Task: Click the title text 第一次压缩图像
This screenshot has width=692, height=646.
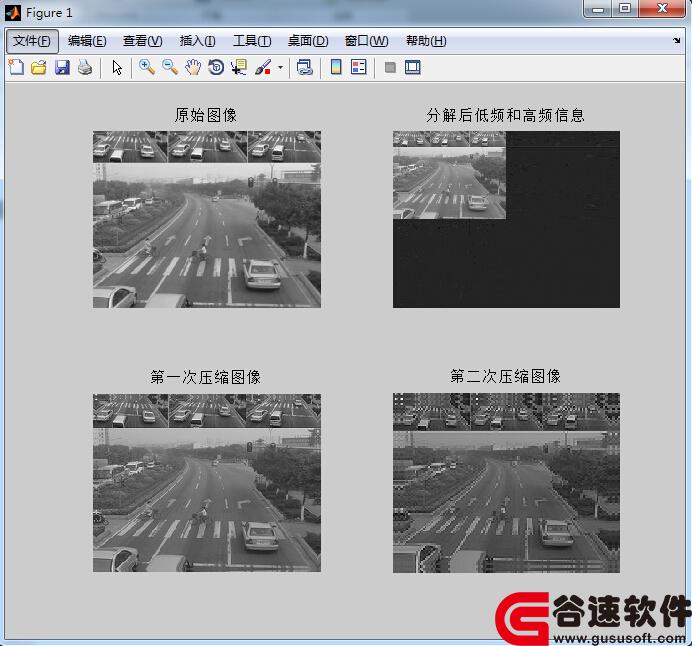Action: 206,377
